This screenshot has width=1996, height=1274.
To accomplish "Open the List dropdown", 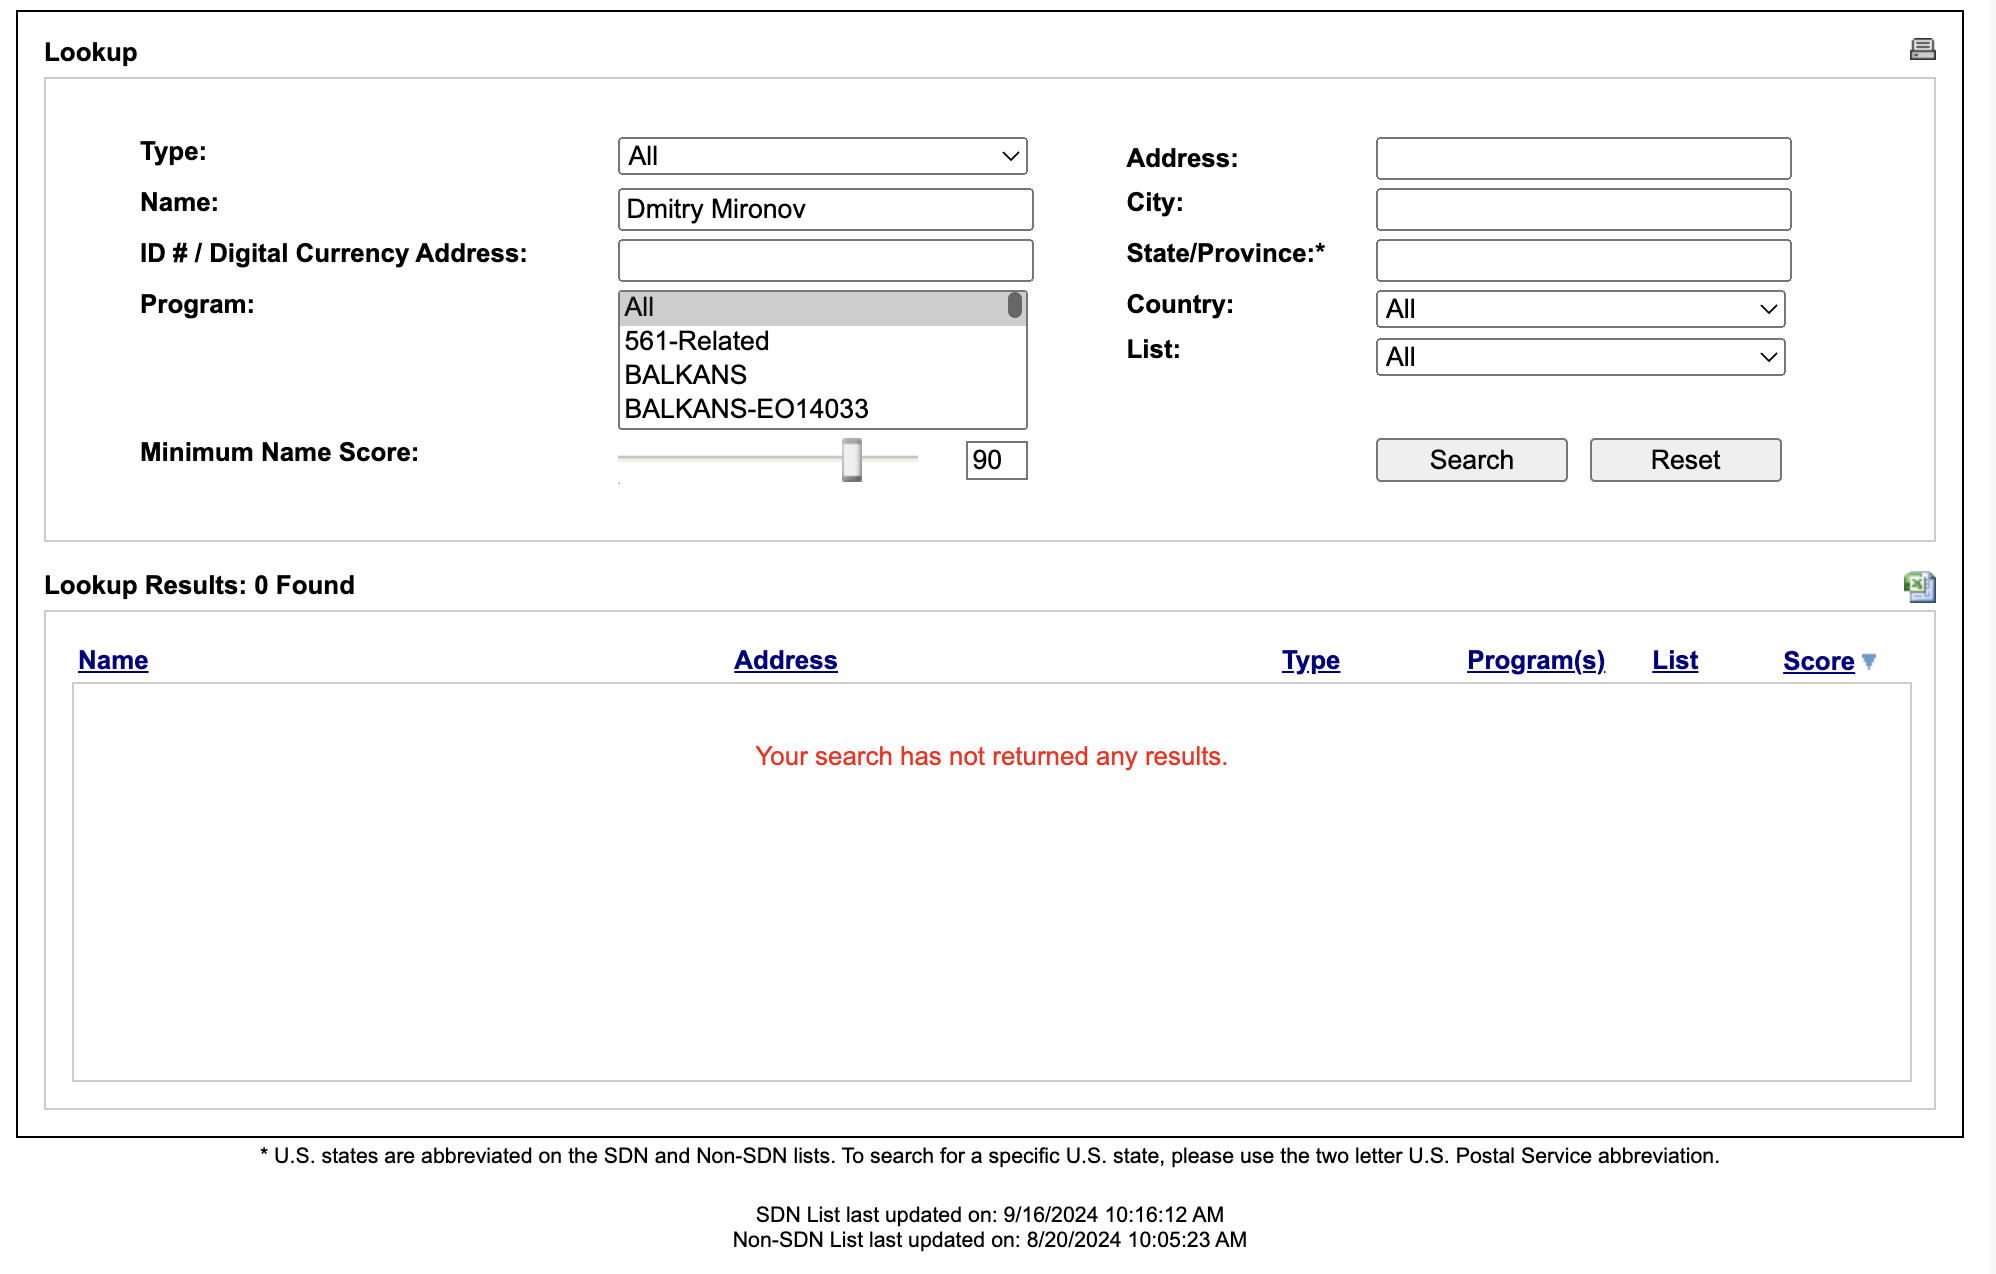I will [1580, 357].
